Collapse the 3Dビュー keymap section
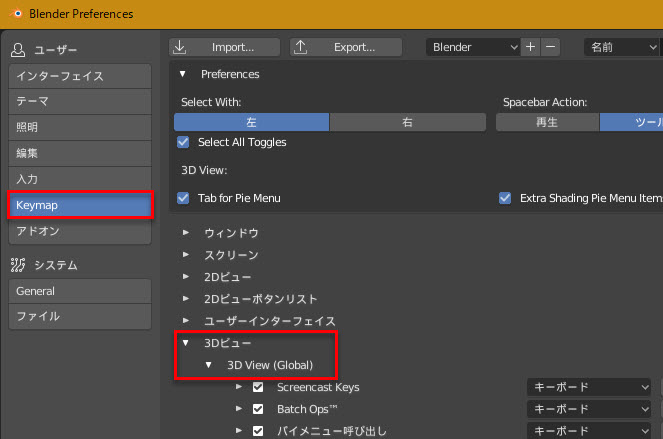Screen dimensions: 663x439 click(186, 343)
